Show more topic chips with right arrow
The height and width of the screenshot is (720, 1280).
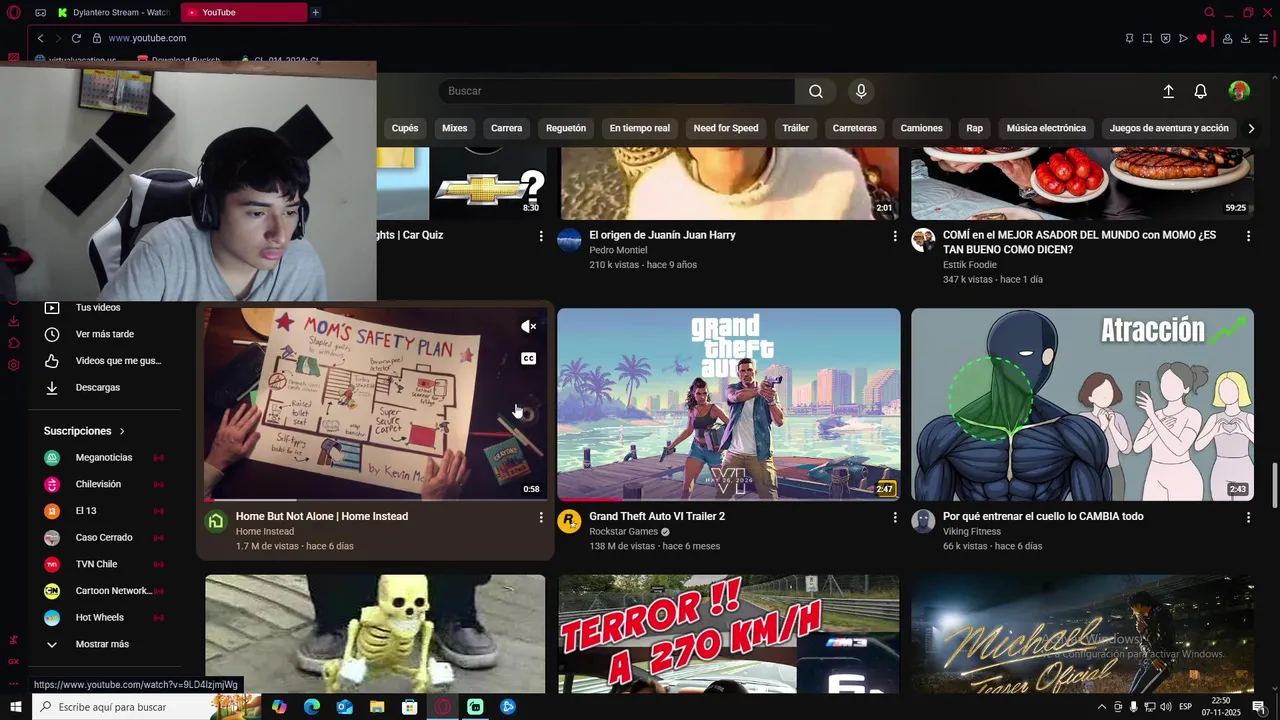[x=1250, y=128]
